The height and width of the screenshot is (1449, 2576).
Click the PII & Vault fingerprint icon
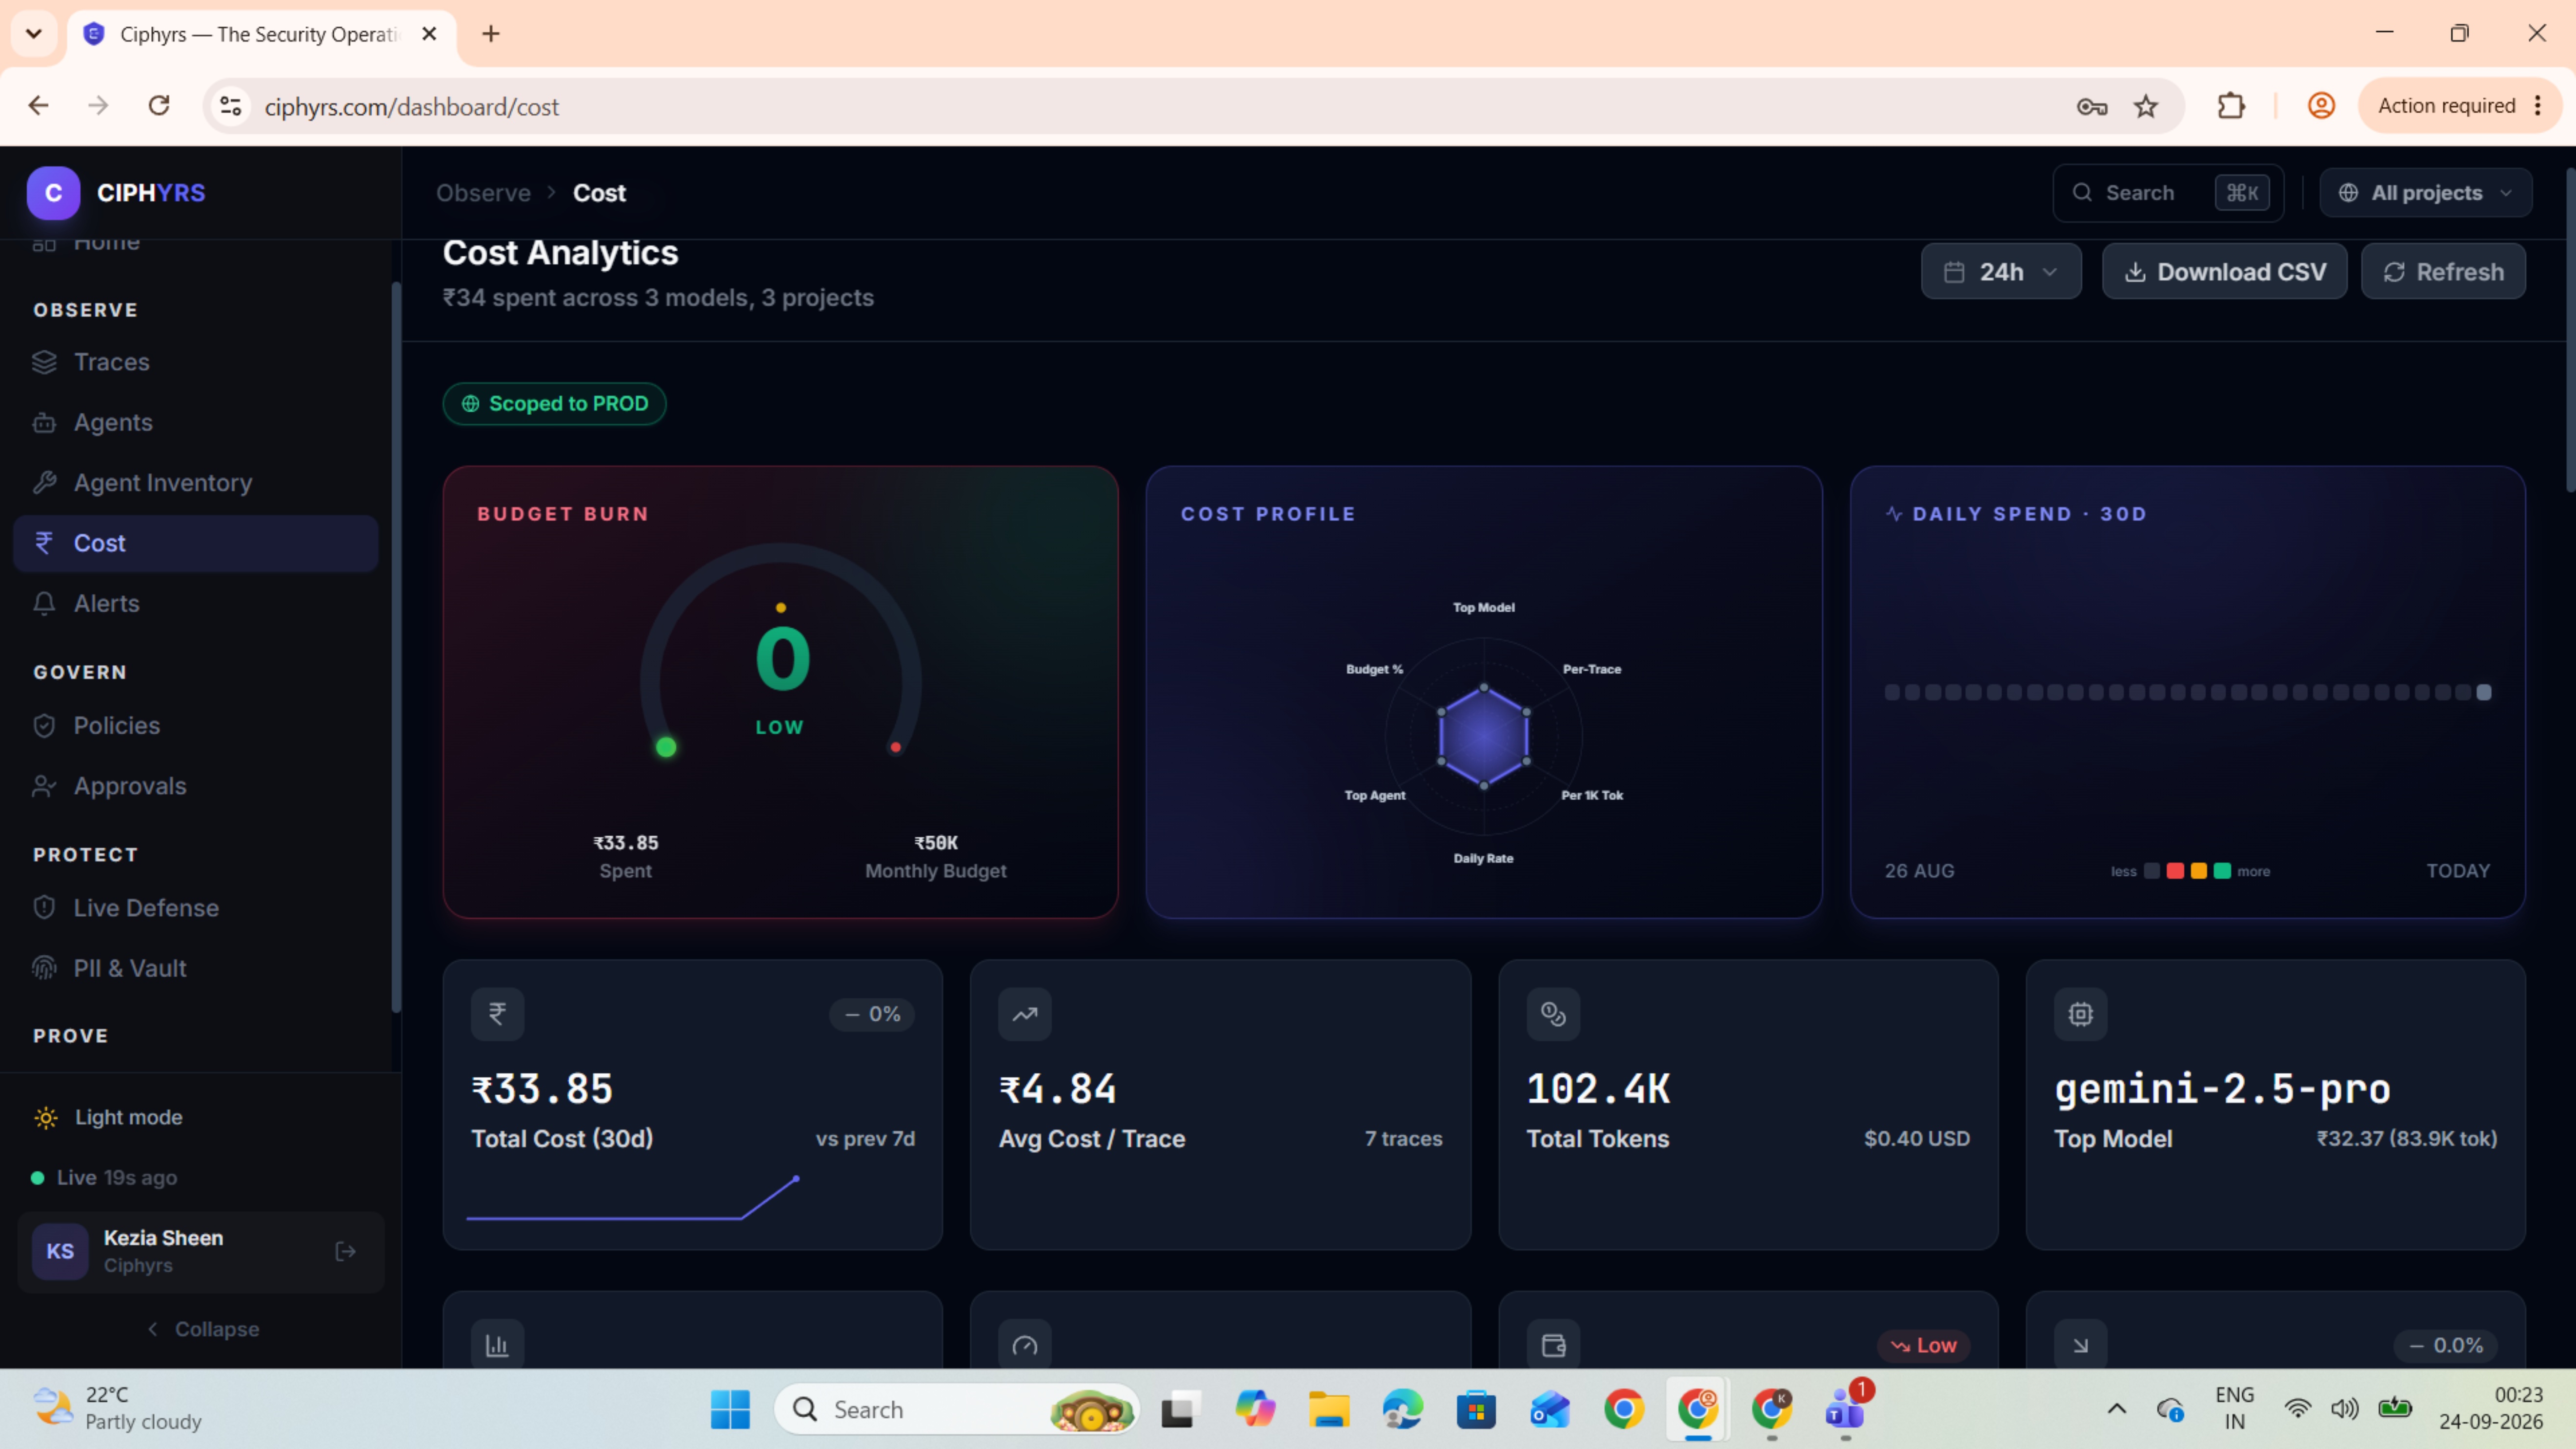coord(44,969)
